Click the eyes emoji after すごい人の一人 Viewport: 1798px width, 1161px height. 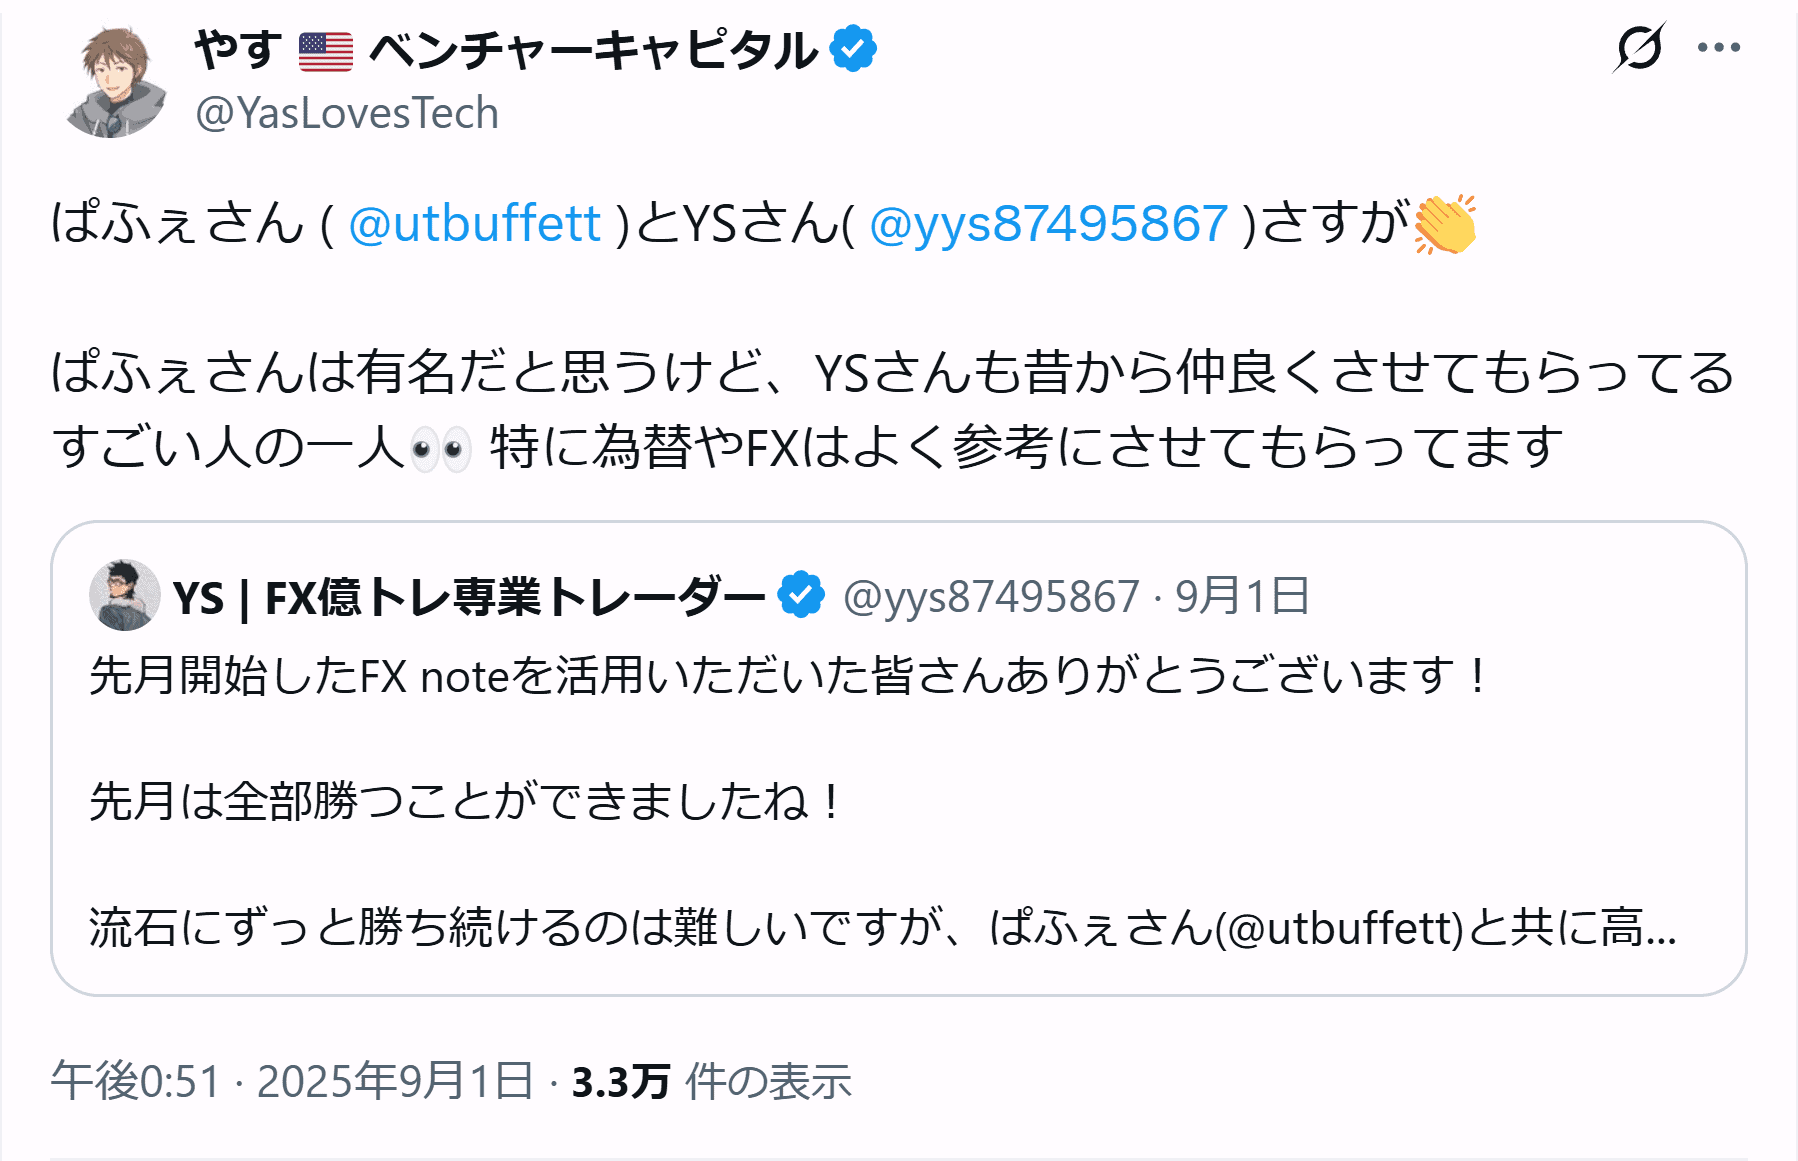441,448
